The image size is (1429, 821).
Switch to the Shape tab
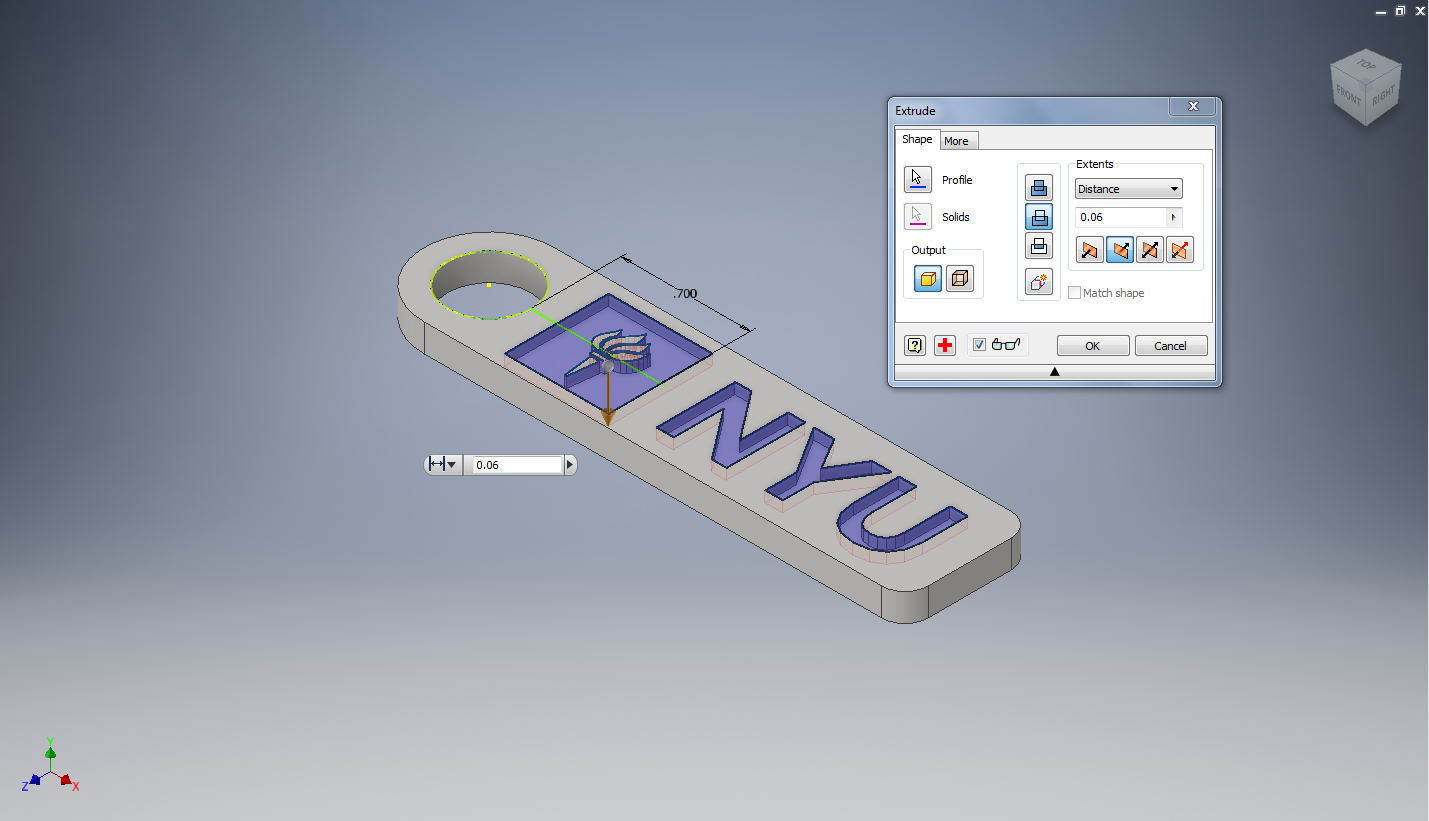coord(917,139)
